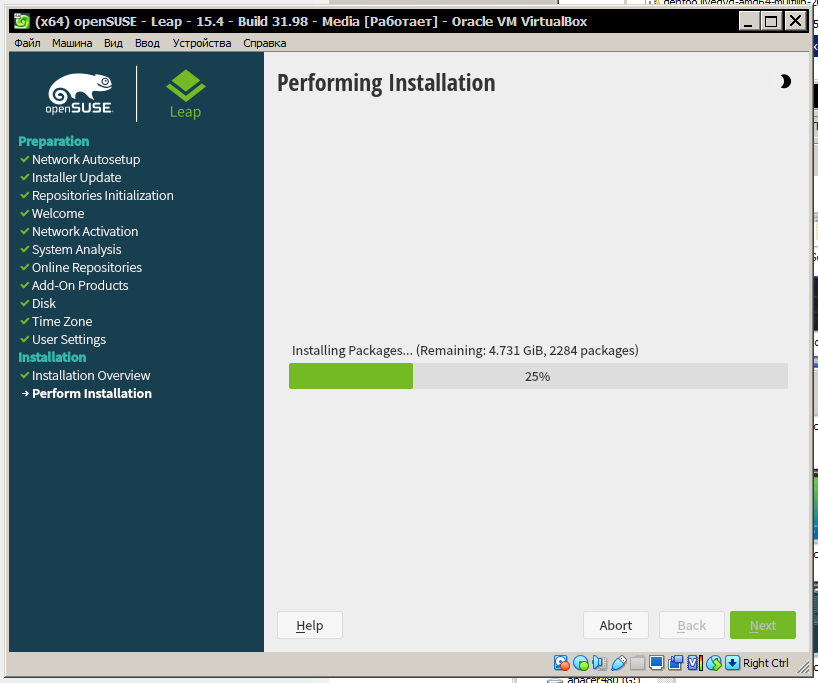
Task: Click the keyboard capture arrow icon
Action: click(x=732, y=663)
